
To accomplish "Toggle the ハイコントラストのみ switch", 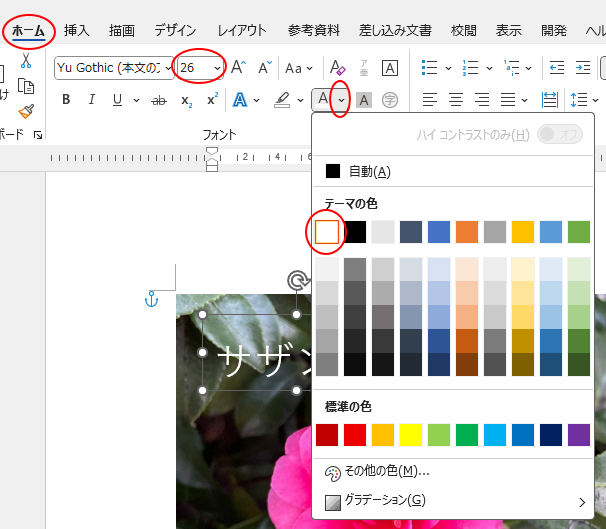I will tap(560, 134).
